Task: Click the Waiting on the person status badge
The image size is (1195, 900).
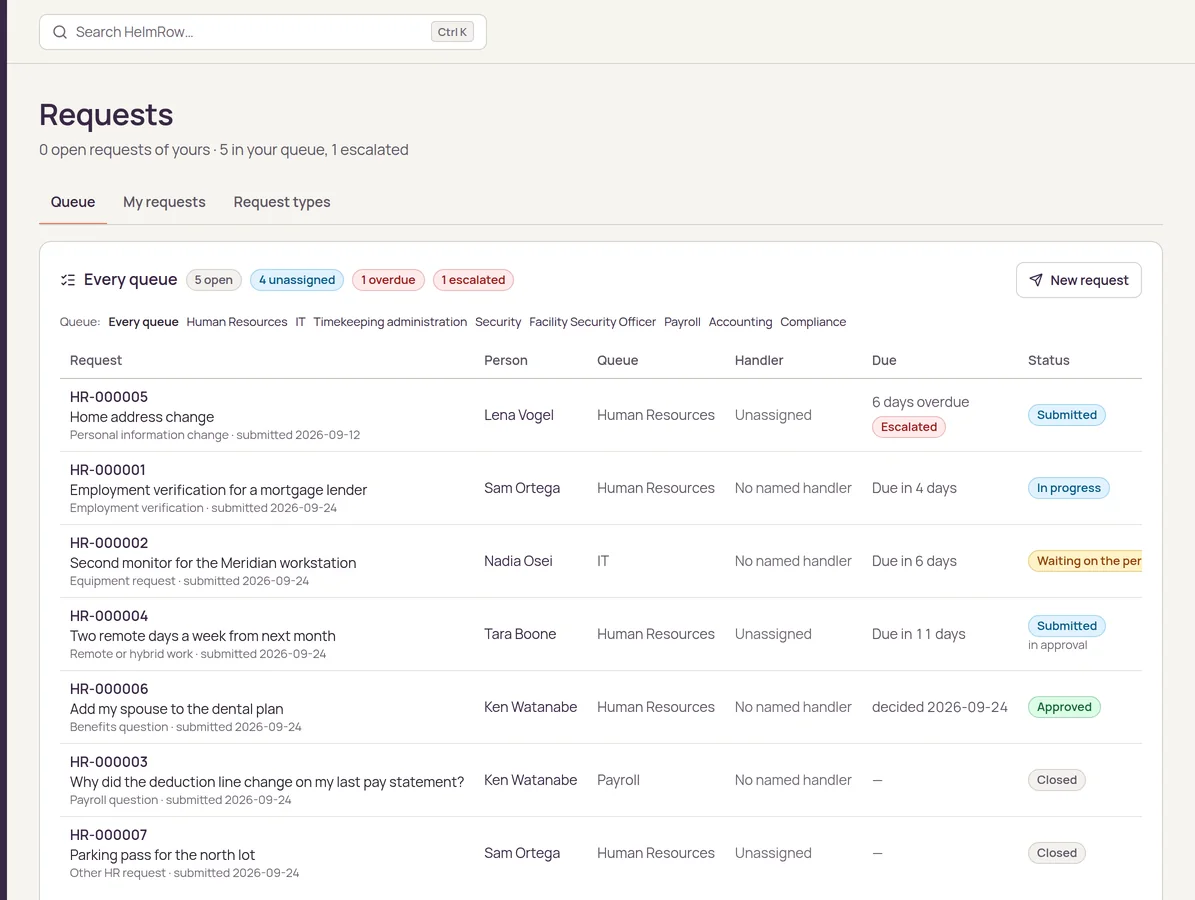Action: pos(1084,561)
